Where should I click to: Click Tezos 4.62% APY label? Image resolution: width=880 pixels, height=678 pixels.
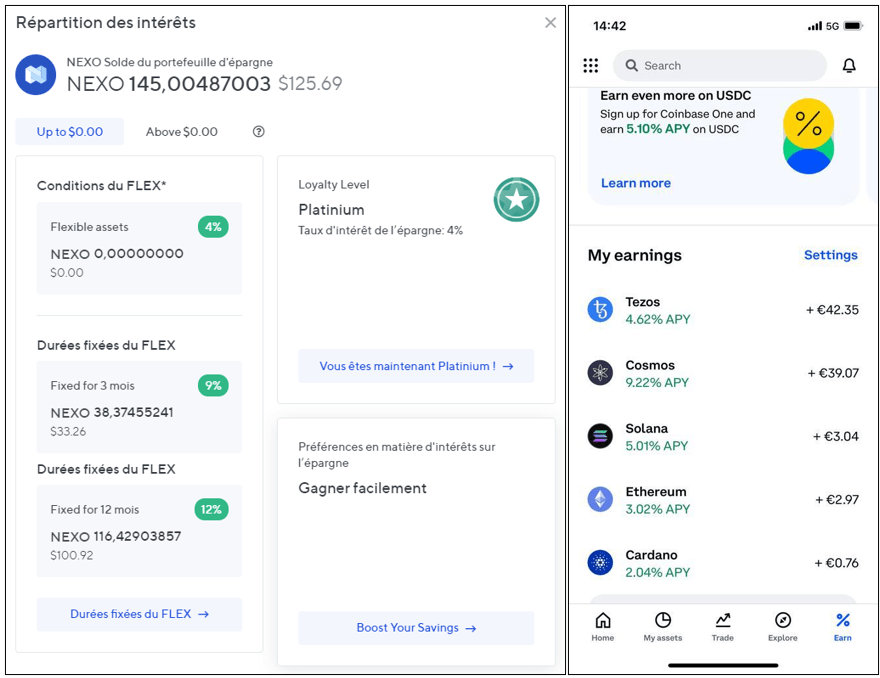pyautogui.click(x=658, y=319)
